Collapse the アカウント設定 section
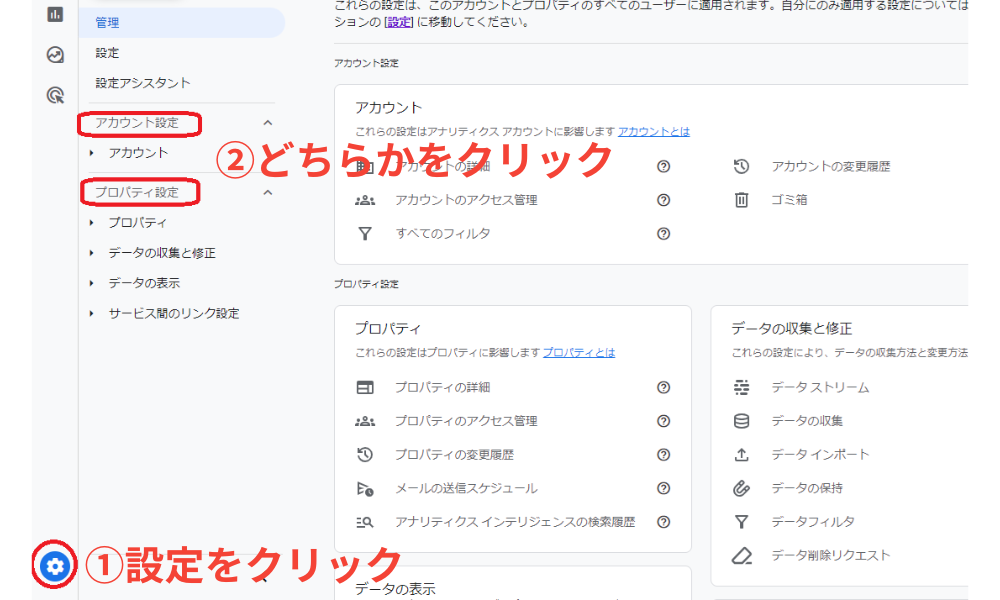The image size is (1000, 600). coord(266,122)
